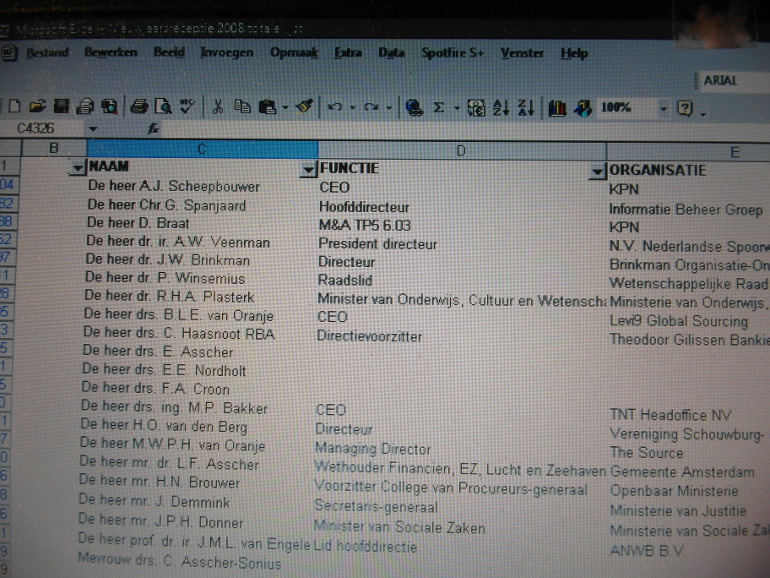Click the ARIAL font name box

[x=734, y=81]
